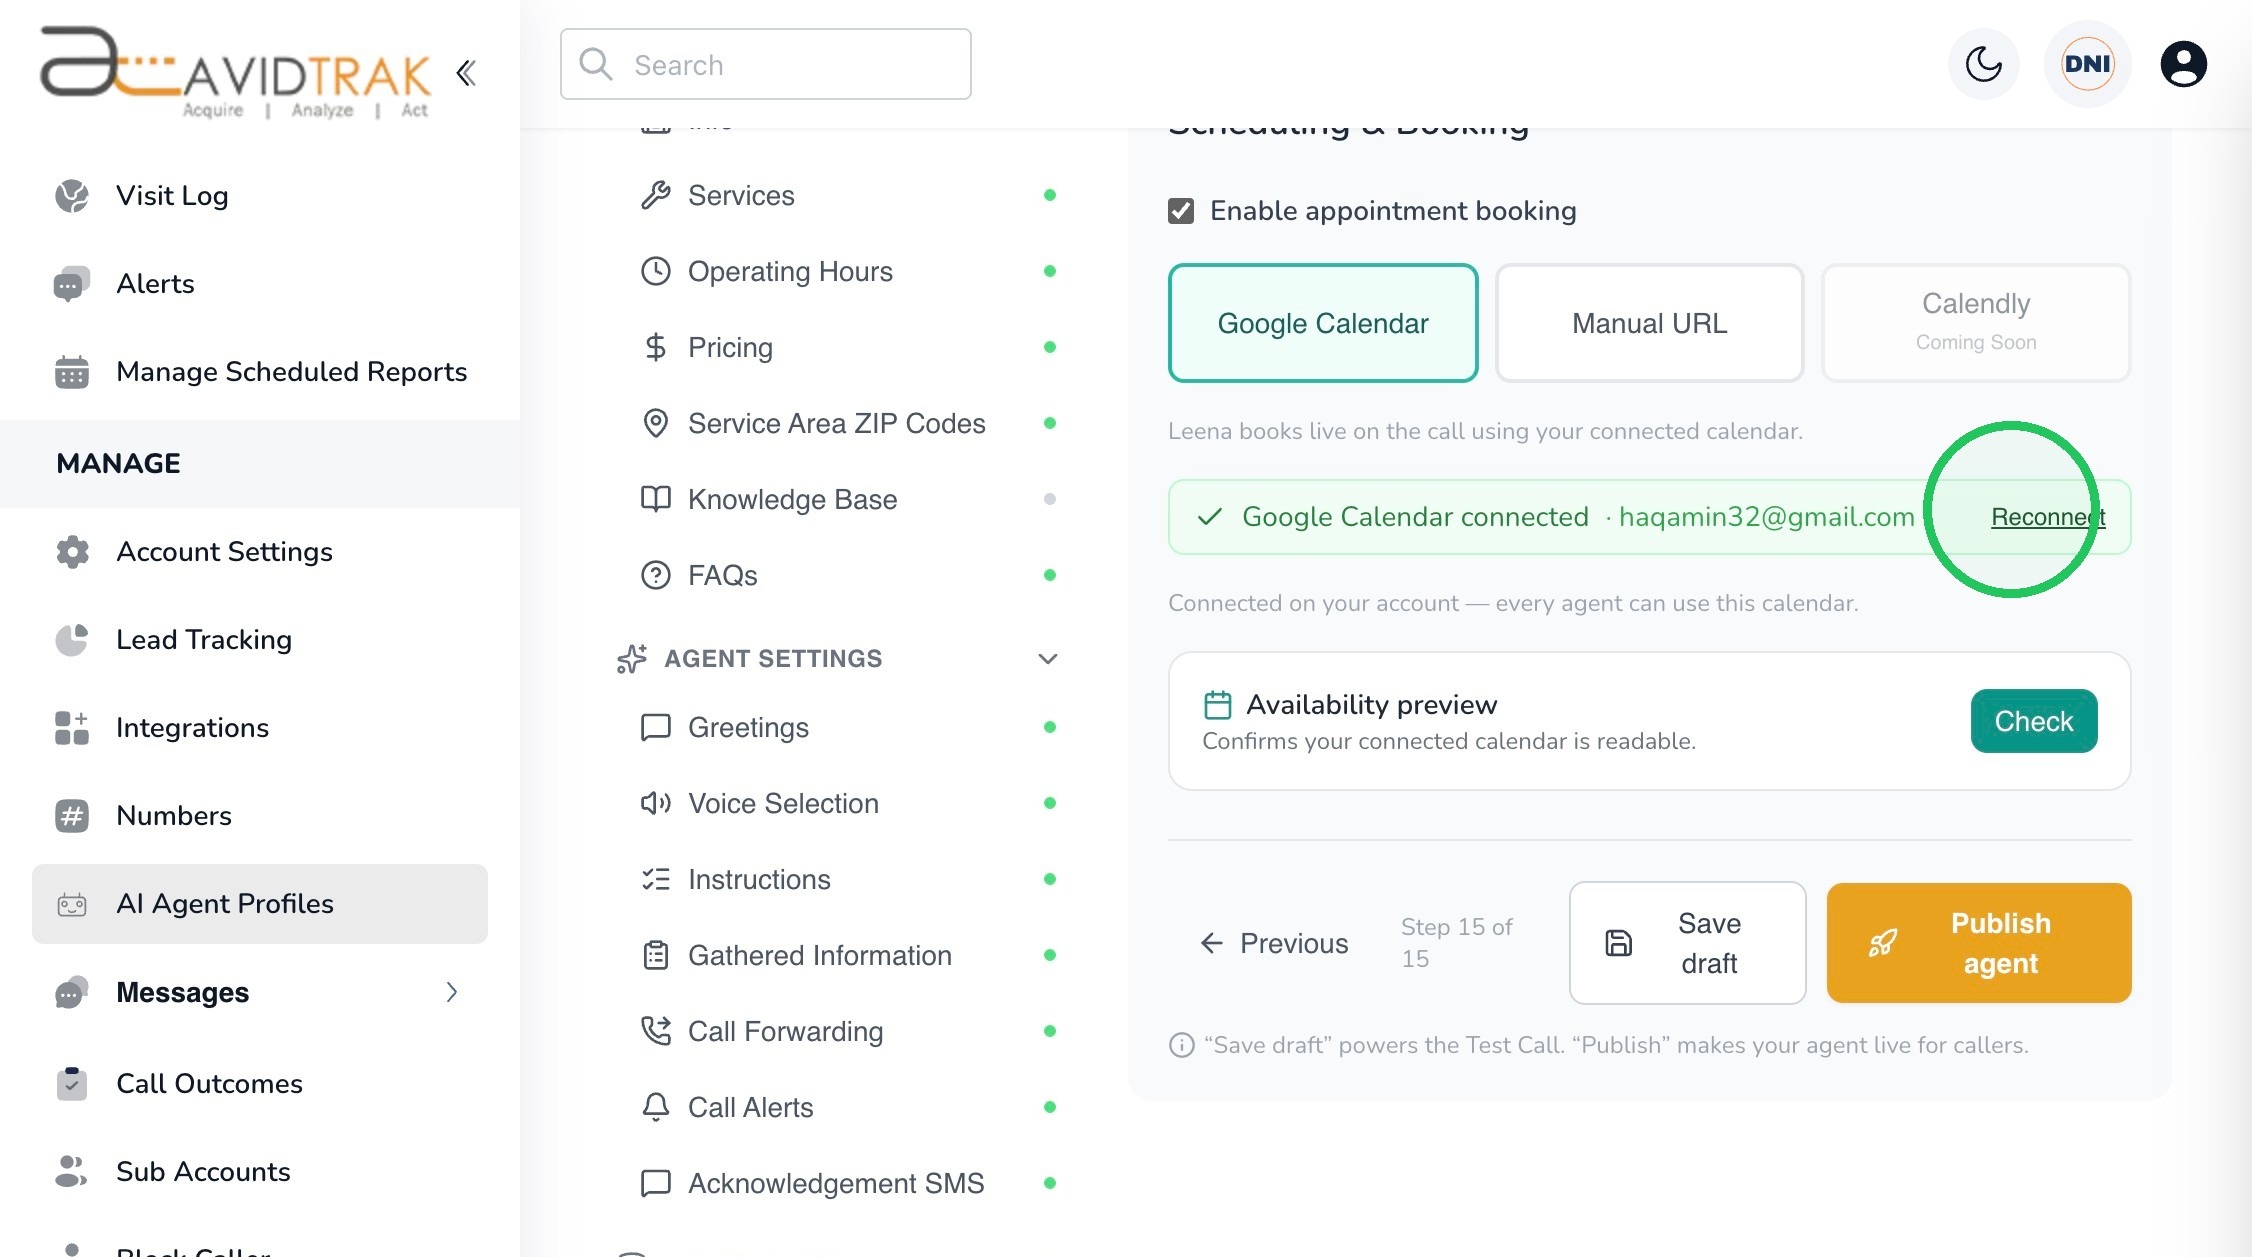This screenshot has width=2252, height=1257.
Task: Open AI Agent Profiles in sidebar
Action: point(260,904)
